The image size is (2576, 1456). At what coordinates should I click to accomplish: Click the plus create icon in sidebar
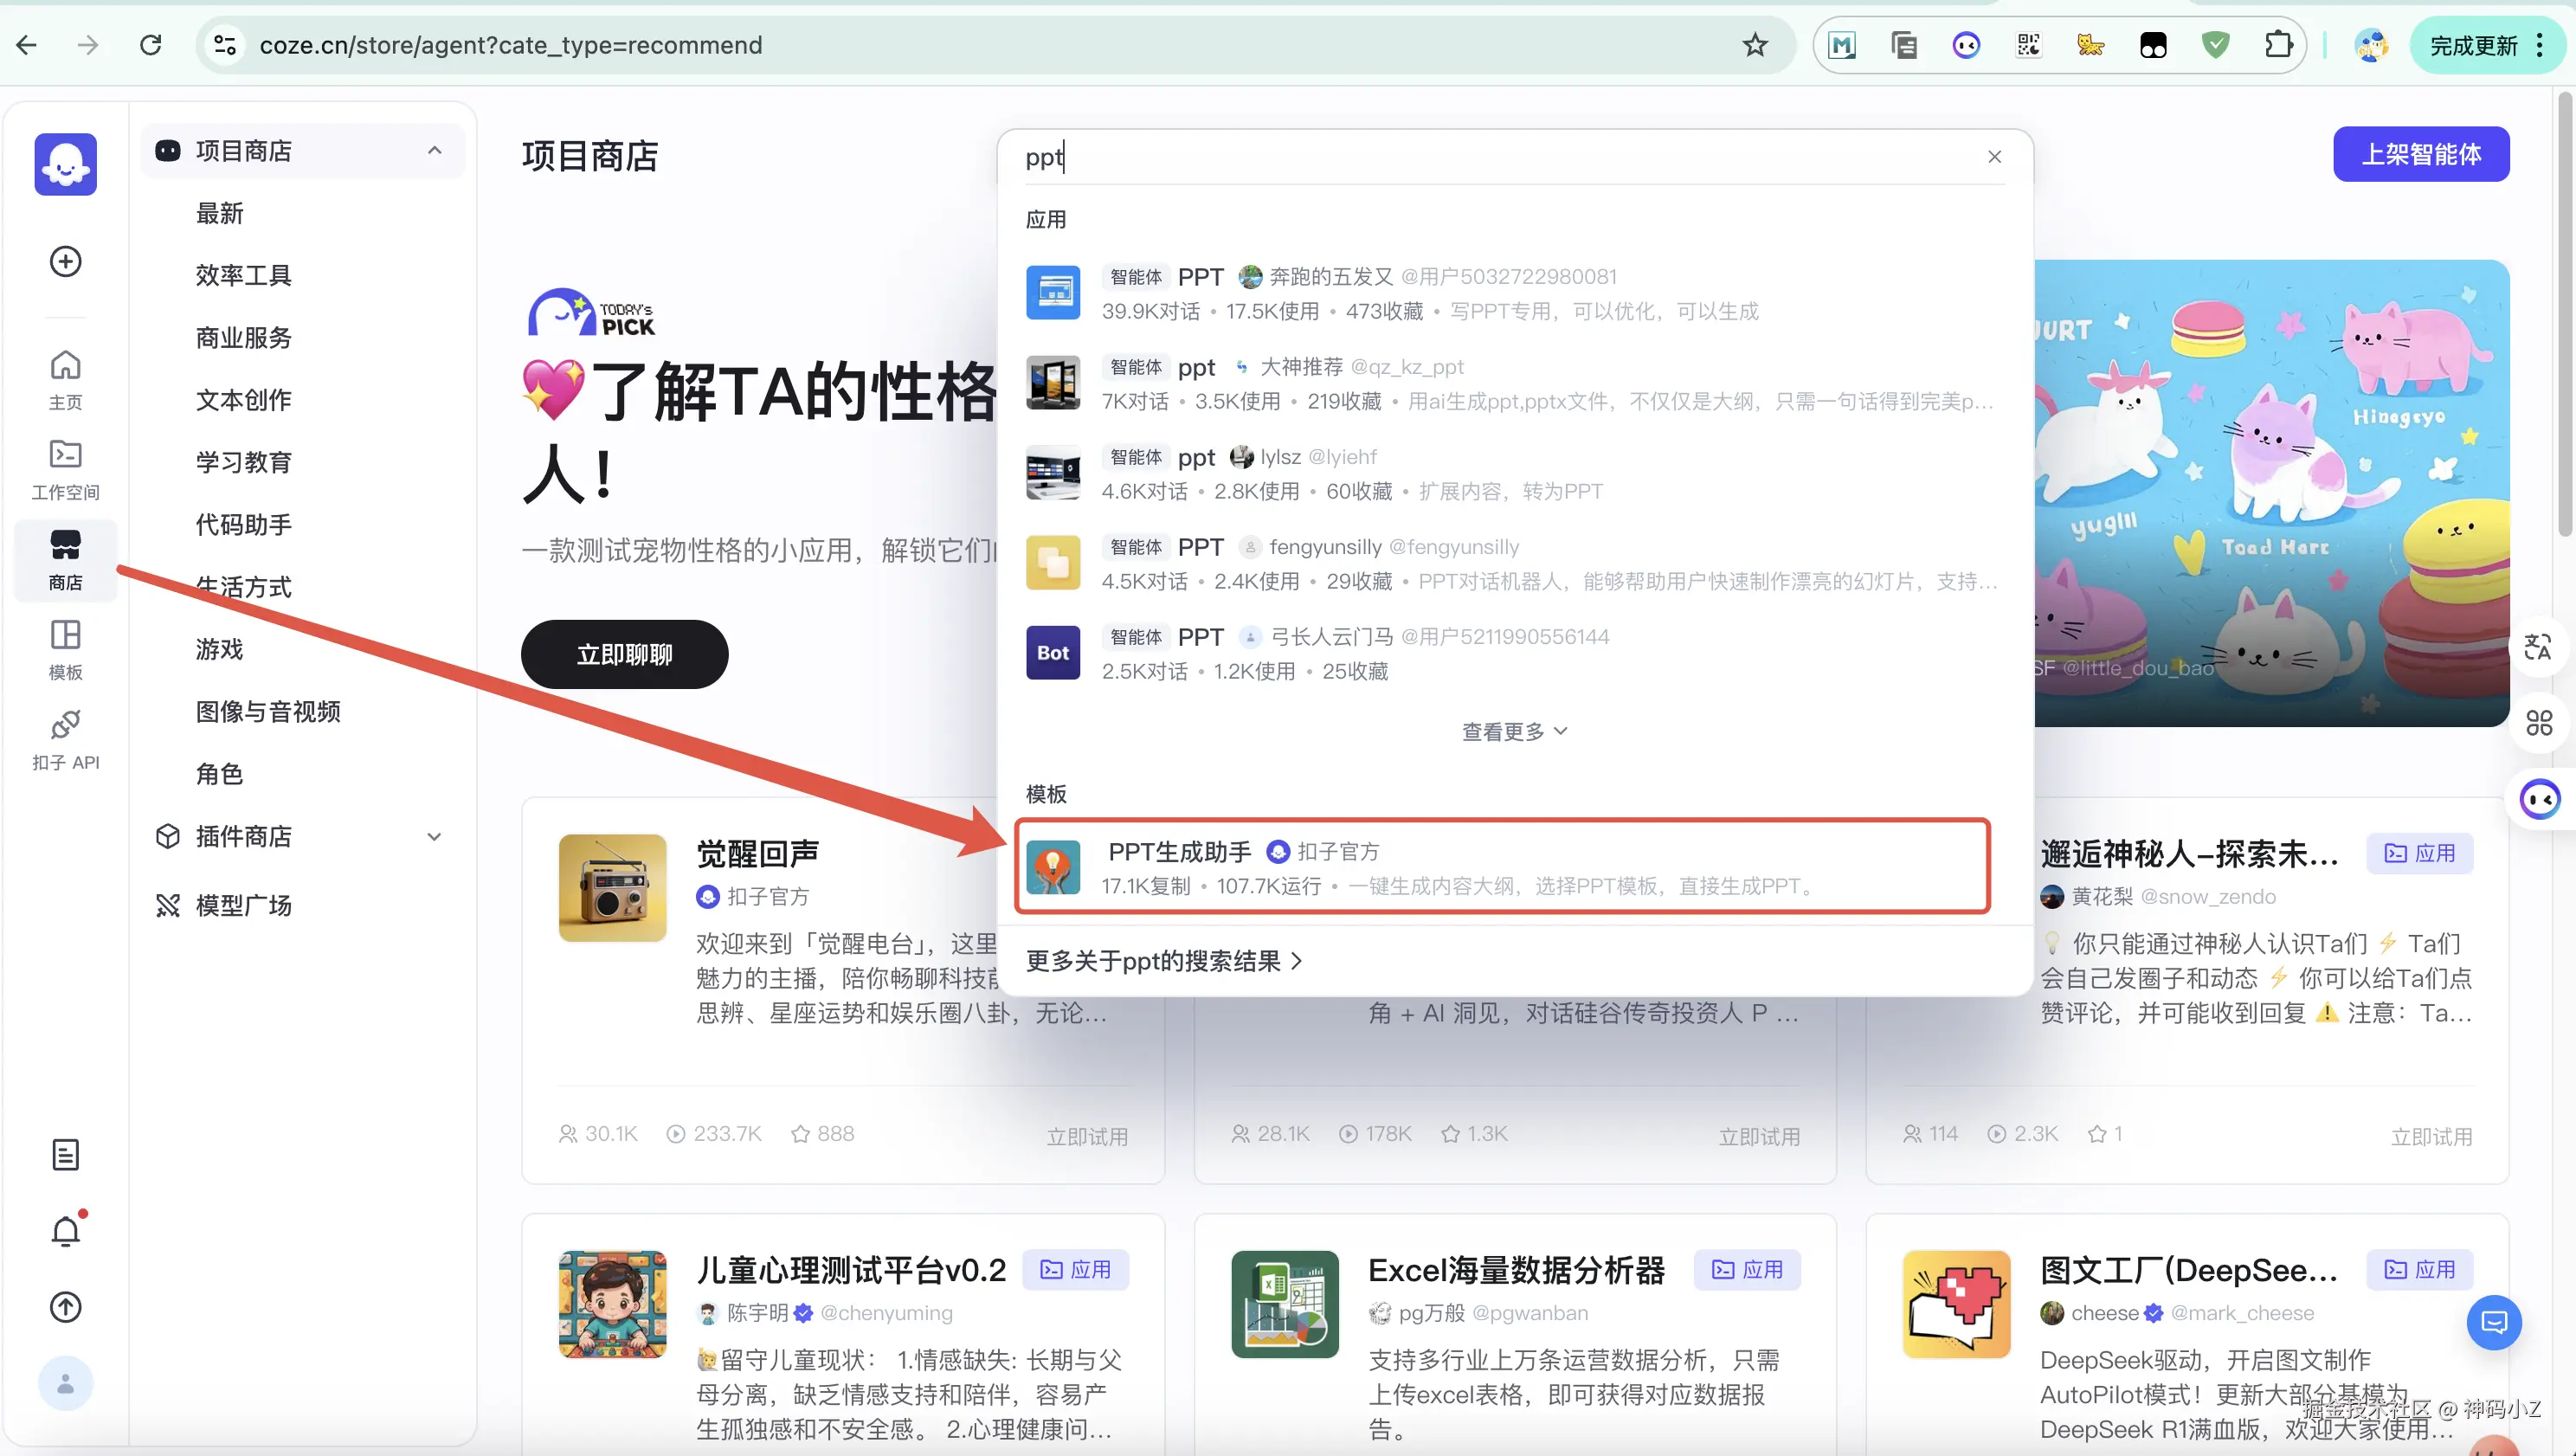[65, 261]
